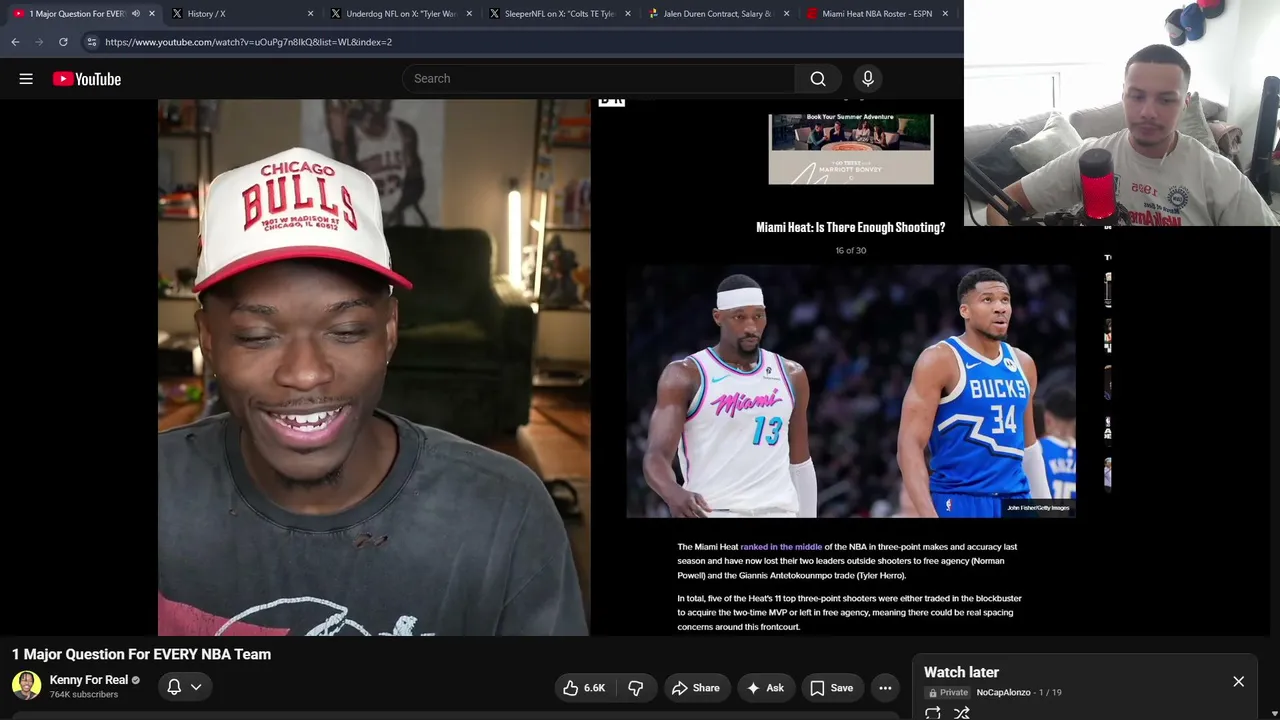Open NoCapAlonzo playlist owner link

click(1003, 693)
